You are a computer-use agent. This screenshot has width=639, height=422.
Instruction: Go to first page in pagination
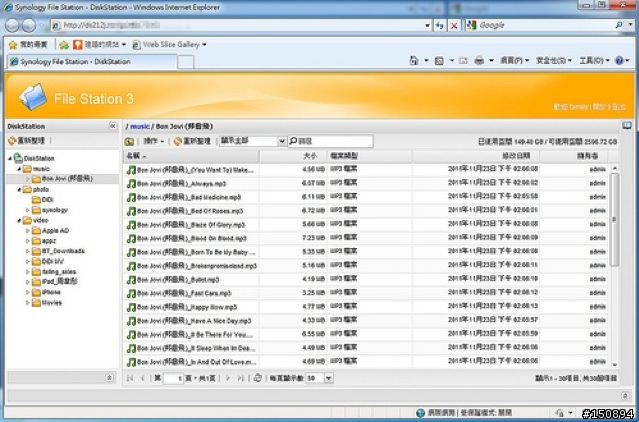coord(130,378)
